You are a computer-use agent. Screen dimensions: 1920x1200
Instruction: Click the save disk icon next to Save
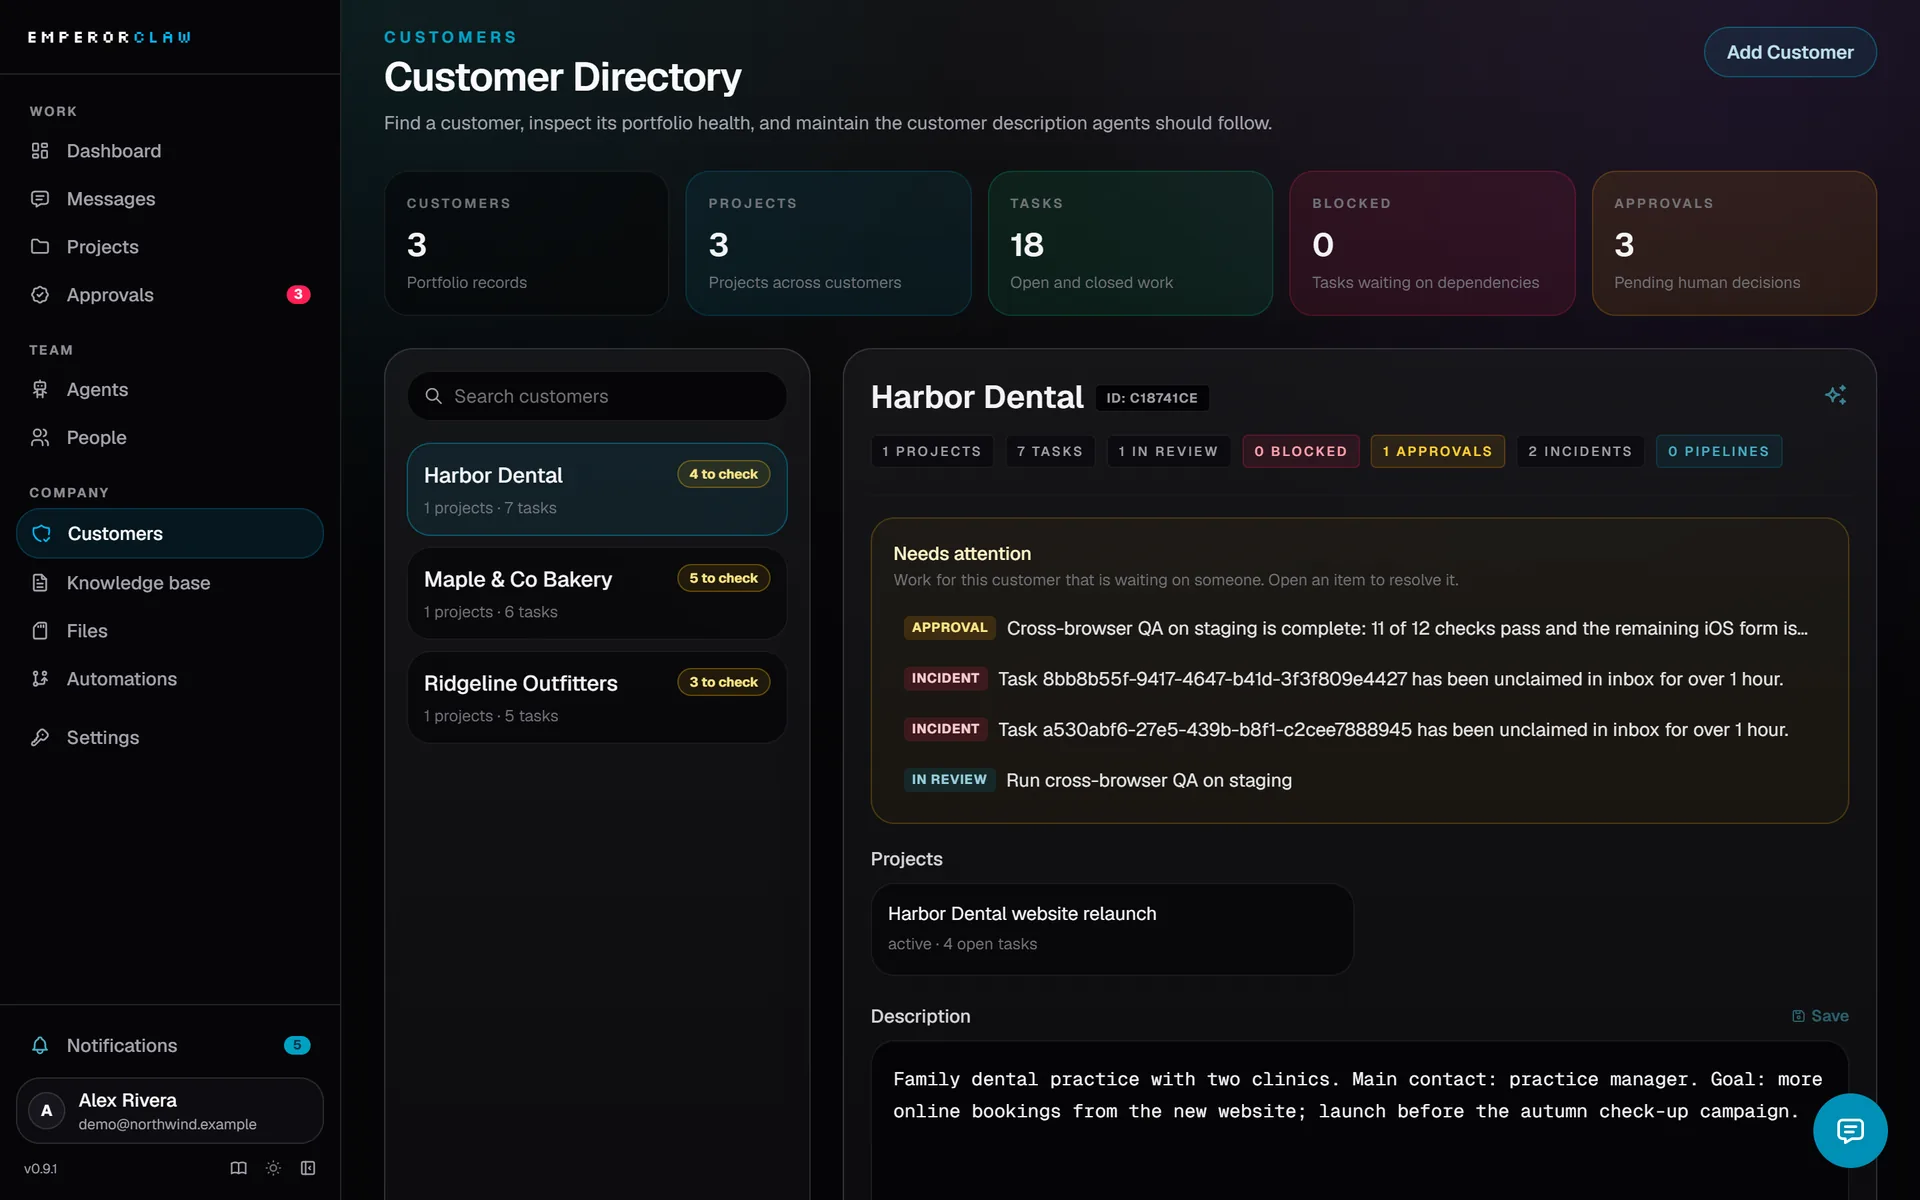1798,1016
